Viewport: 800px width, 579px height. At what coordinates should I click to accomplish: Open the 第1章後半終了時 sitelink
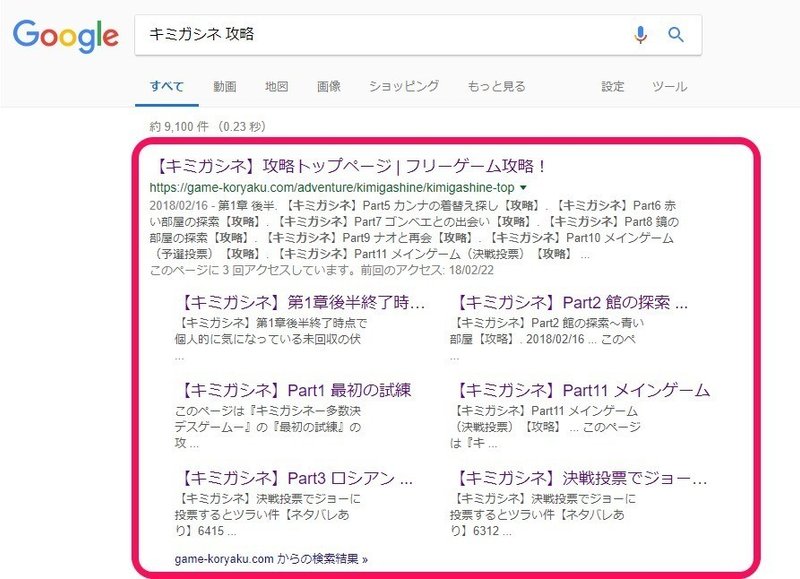click(300, 304)
